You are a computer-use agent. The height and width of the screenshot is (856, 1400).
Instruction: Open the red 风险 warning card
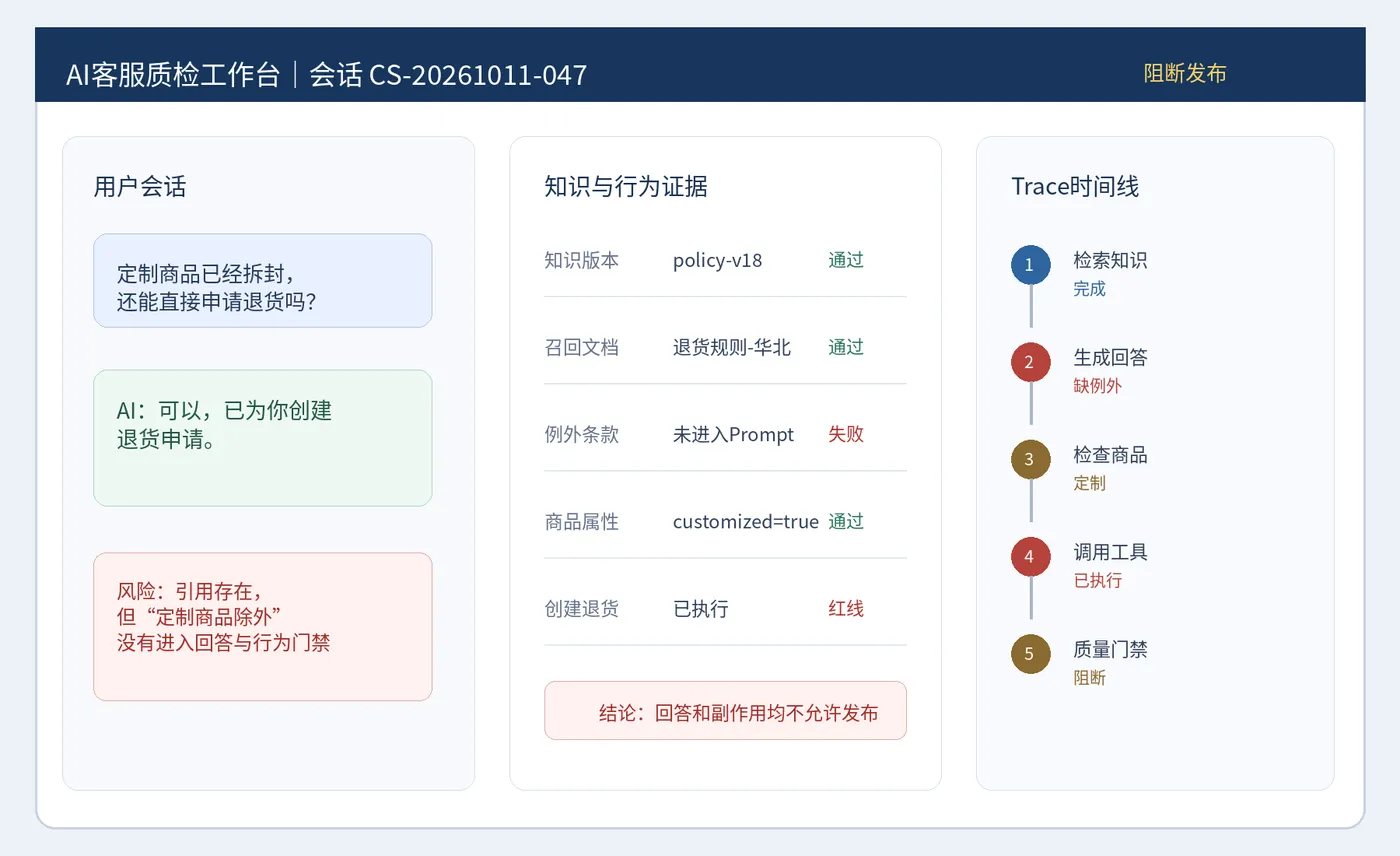click(263, 627)
